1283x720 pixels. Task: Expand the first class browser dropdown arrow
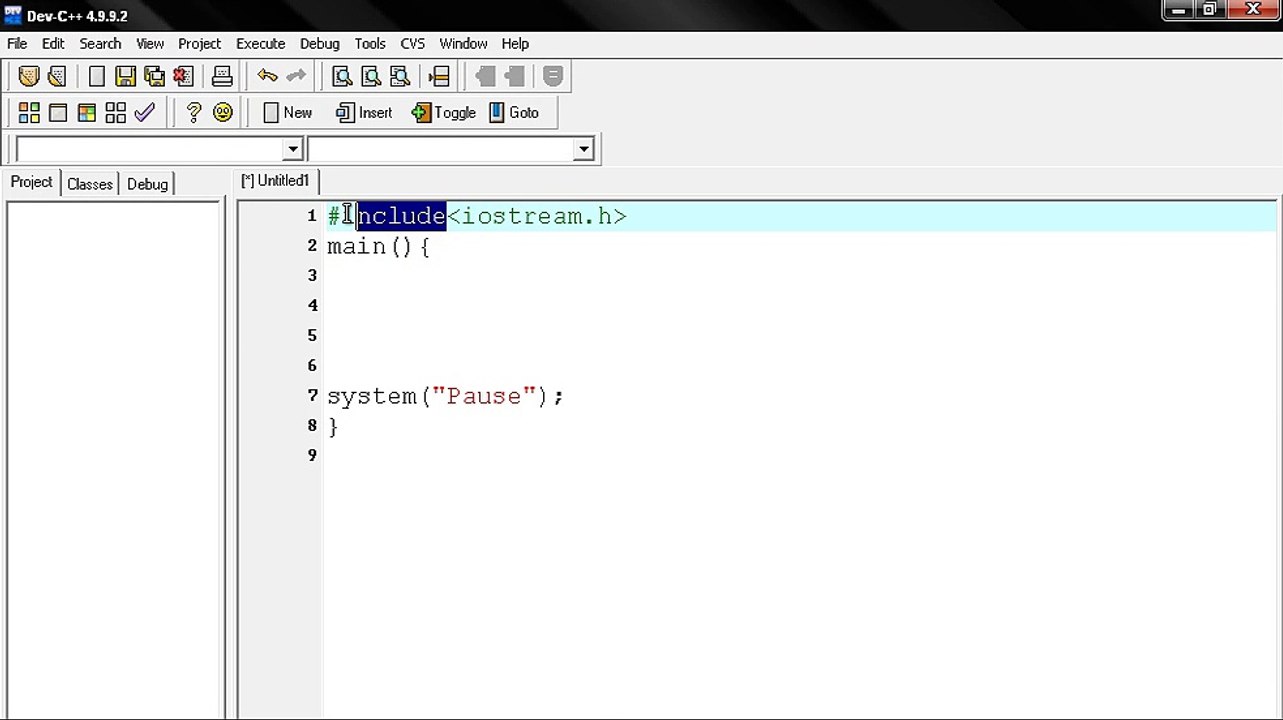(292, 149)
